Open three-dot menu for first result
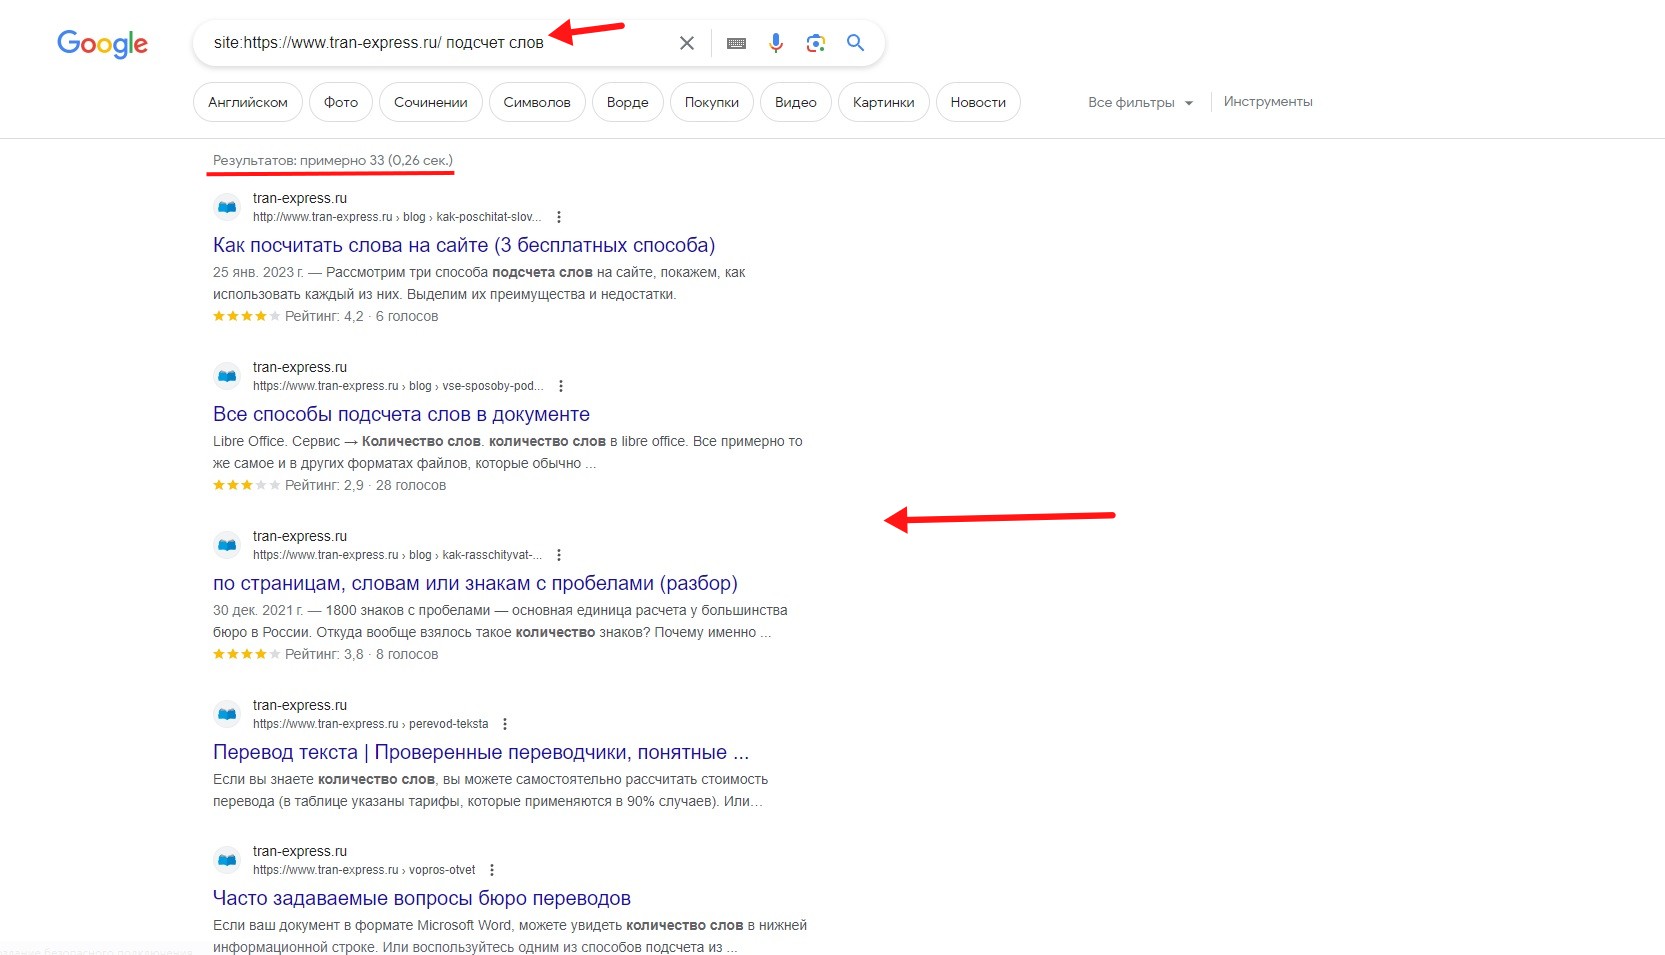 (x=559, y=217)
